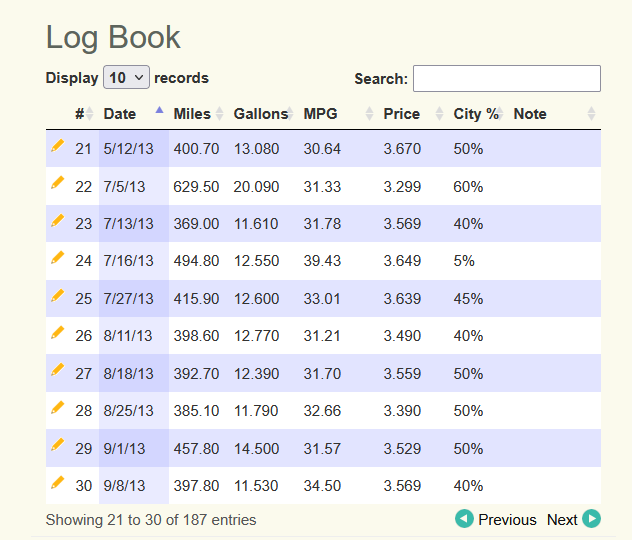Select the date 8/25/13 cell
Viewport: 632px width, 540px height.
point(134,411)
